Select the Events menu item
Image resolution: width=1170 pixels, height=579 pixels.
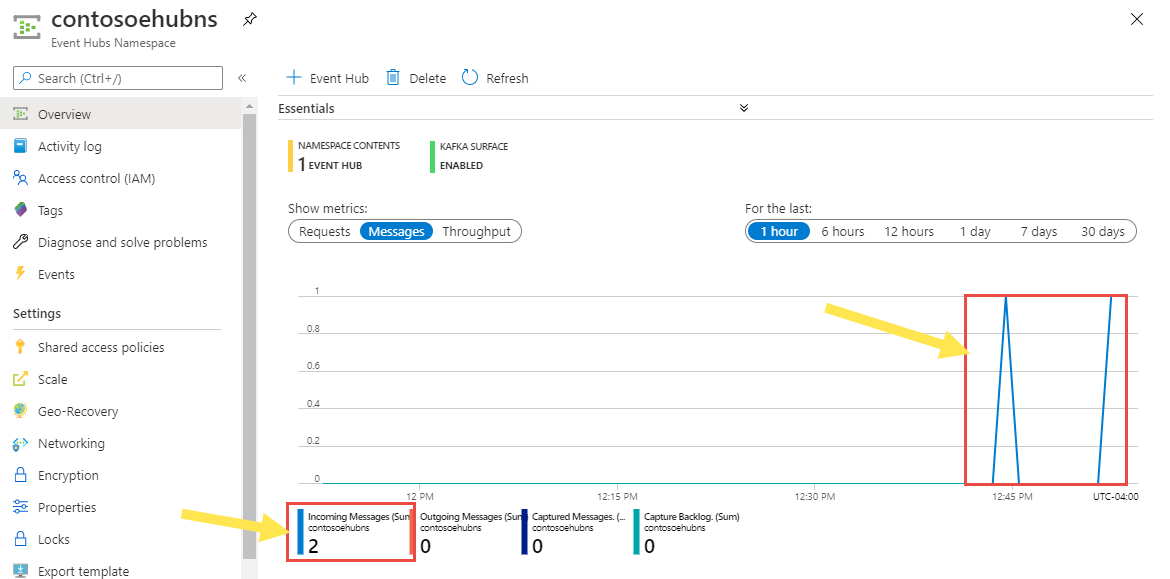(56, 274)
